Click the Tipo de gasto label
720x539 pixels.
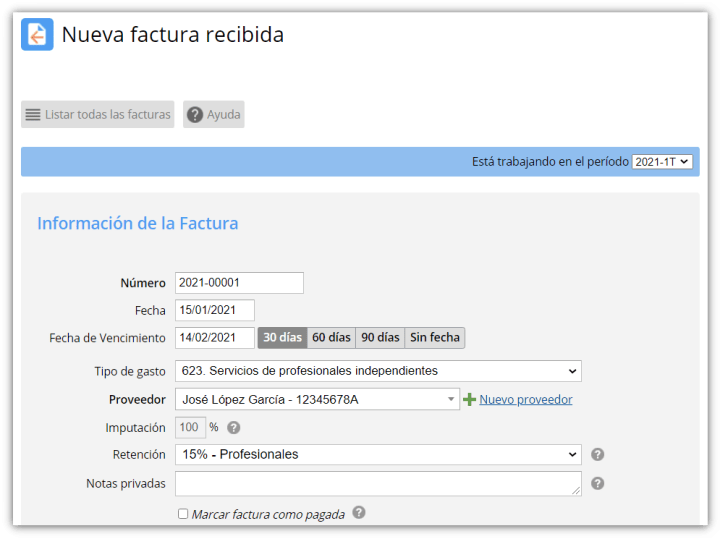pyautogui.click(x=130, y=371)
